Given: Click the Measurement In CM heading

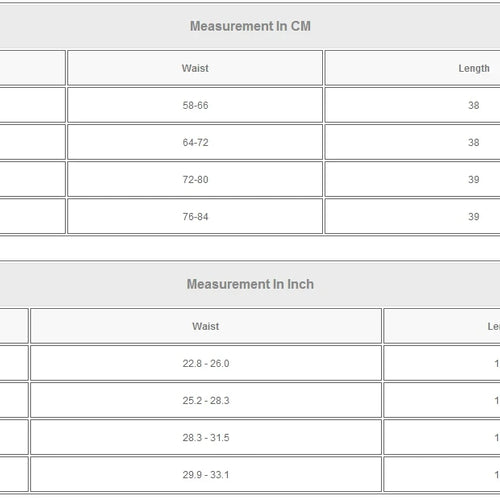Looking at the screenshot, I should 250,26.
